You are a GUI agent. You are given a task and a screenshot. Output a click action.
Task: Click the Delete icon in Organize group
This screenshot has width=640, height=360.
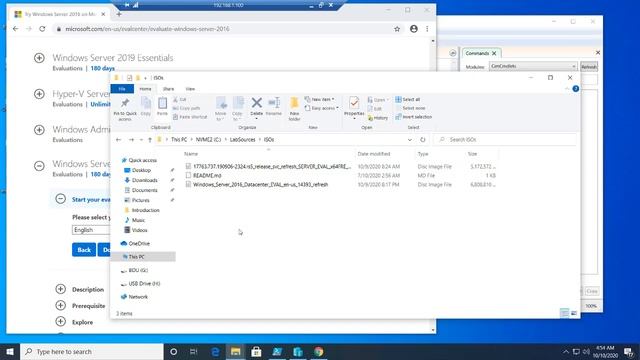[256, 108]
